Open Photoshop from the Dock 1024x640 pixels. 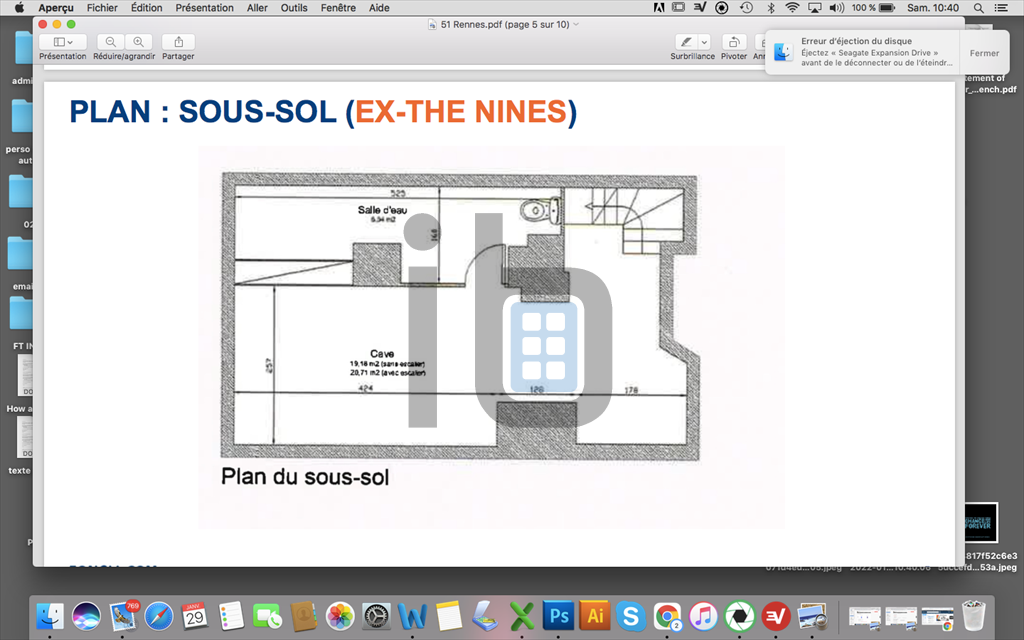click(x=557, y=613)
